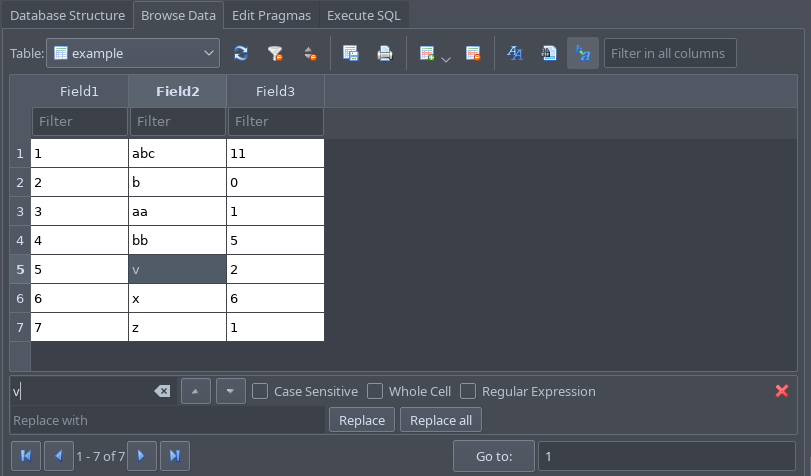
Task: Clear all filters using the funnel icon
Action: 275,53
